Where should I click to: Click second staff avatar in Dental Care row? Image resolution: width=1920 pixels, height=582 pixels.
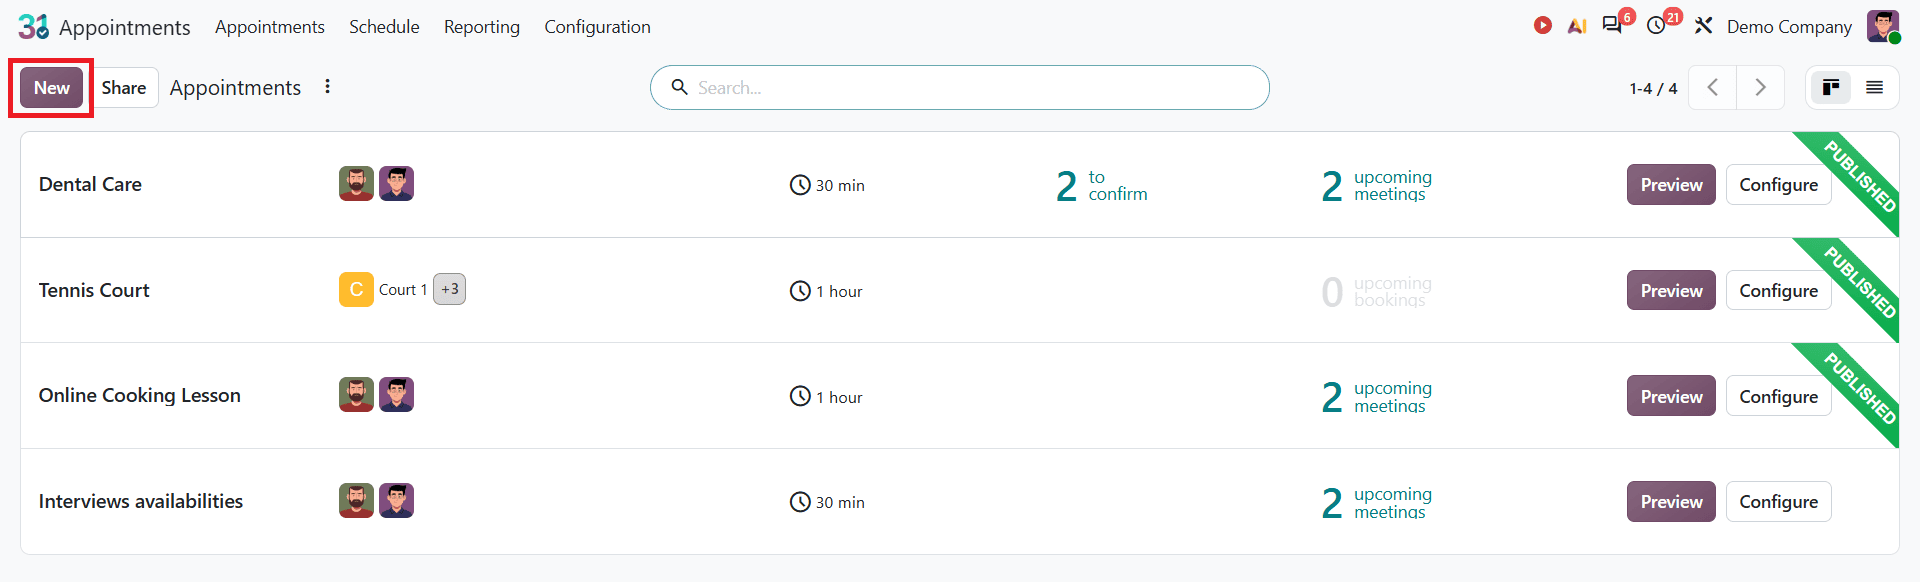(396, 184)
